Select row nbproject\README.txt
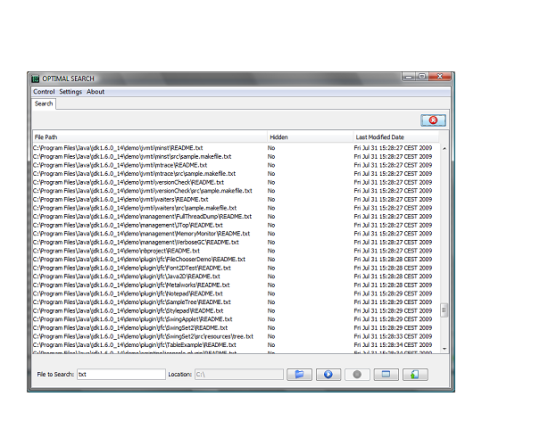 (236, 251)
